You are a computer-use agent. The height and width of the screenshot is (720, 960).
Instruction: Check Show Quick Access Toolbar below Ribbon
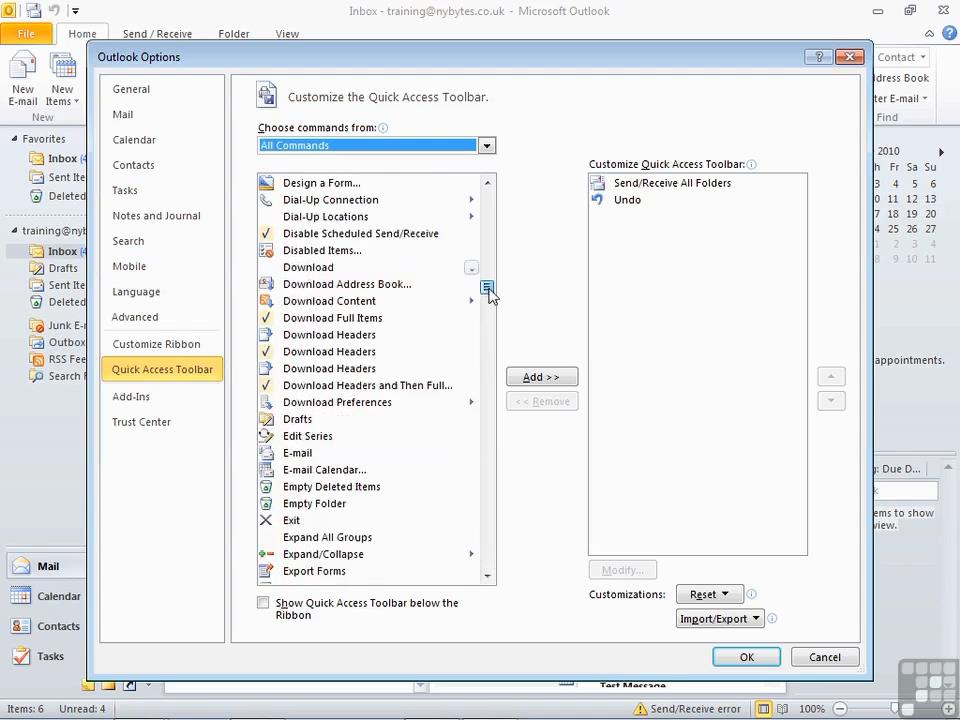tap(263, 602)
